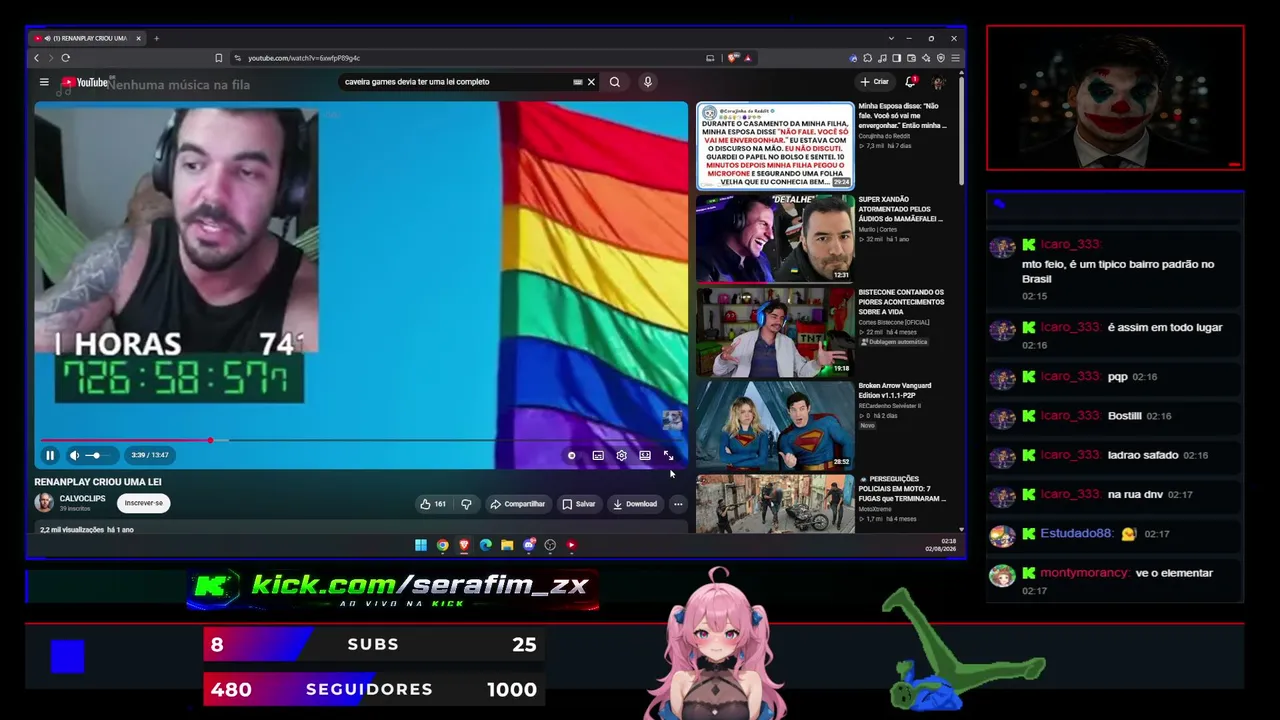Clear the search query with the X

pyautogui.click(x=591, y=82)
